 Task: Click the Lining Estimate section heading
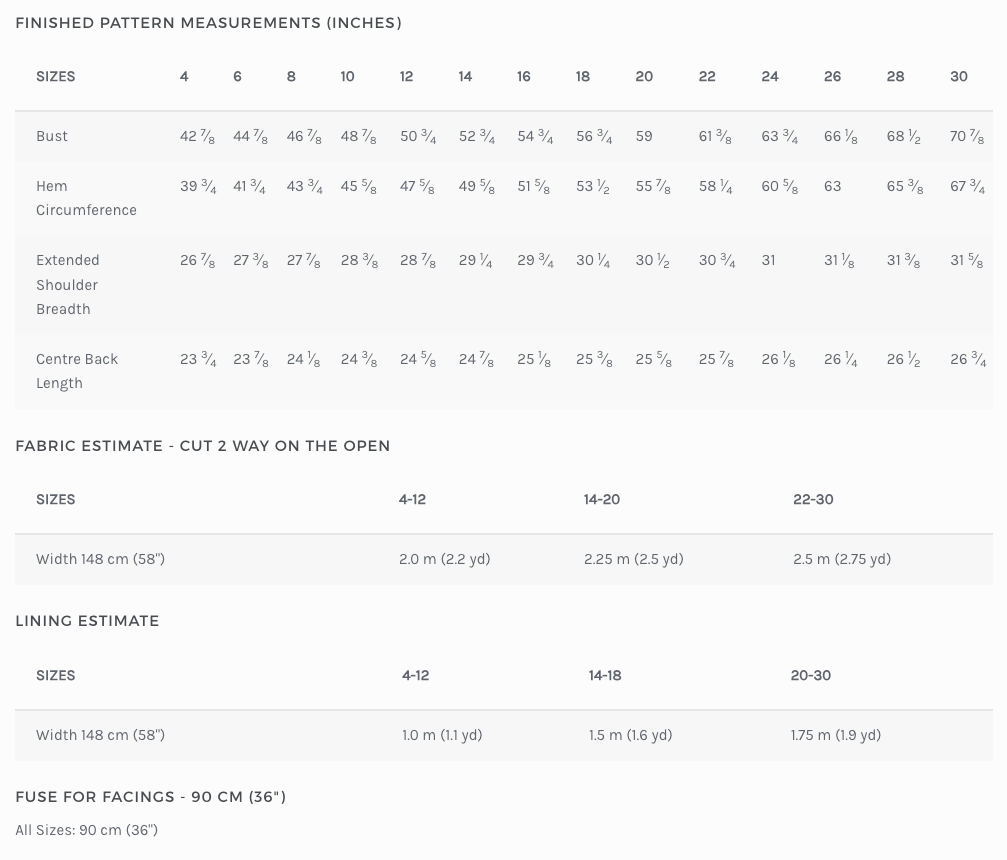click(x=87, y=621)
